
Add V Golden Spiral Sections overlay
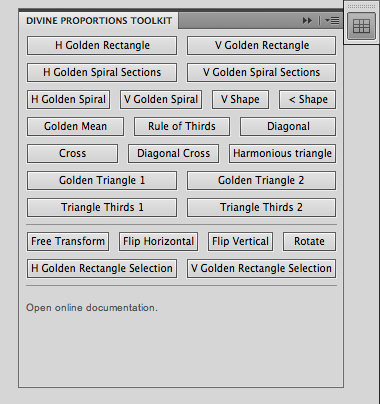[x=261, y=72]
